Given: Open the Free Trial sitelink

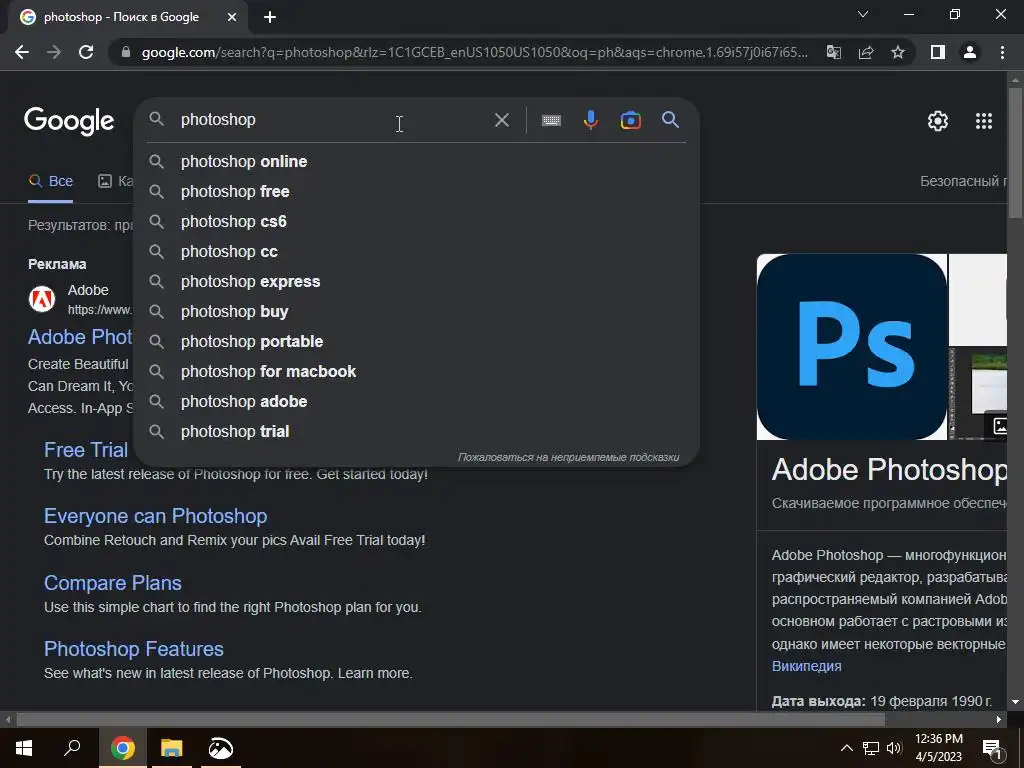Looking at the screenshot, I should tap(86, 450).
